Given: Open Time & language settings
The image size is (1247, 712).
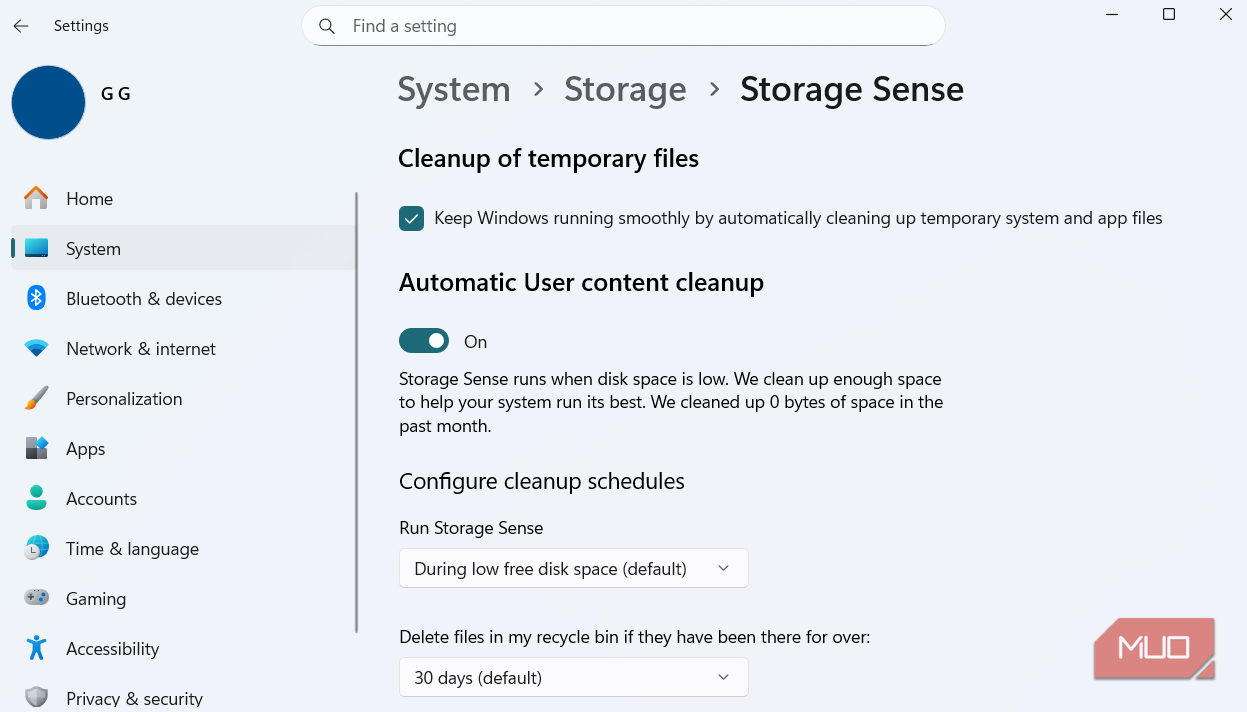Looking at the screenshot, I should click(x=183, y=548).
